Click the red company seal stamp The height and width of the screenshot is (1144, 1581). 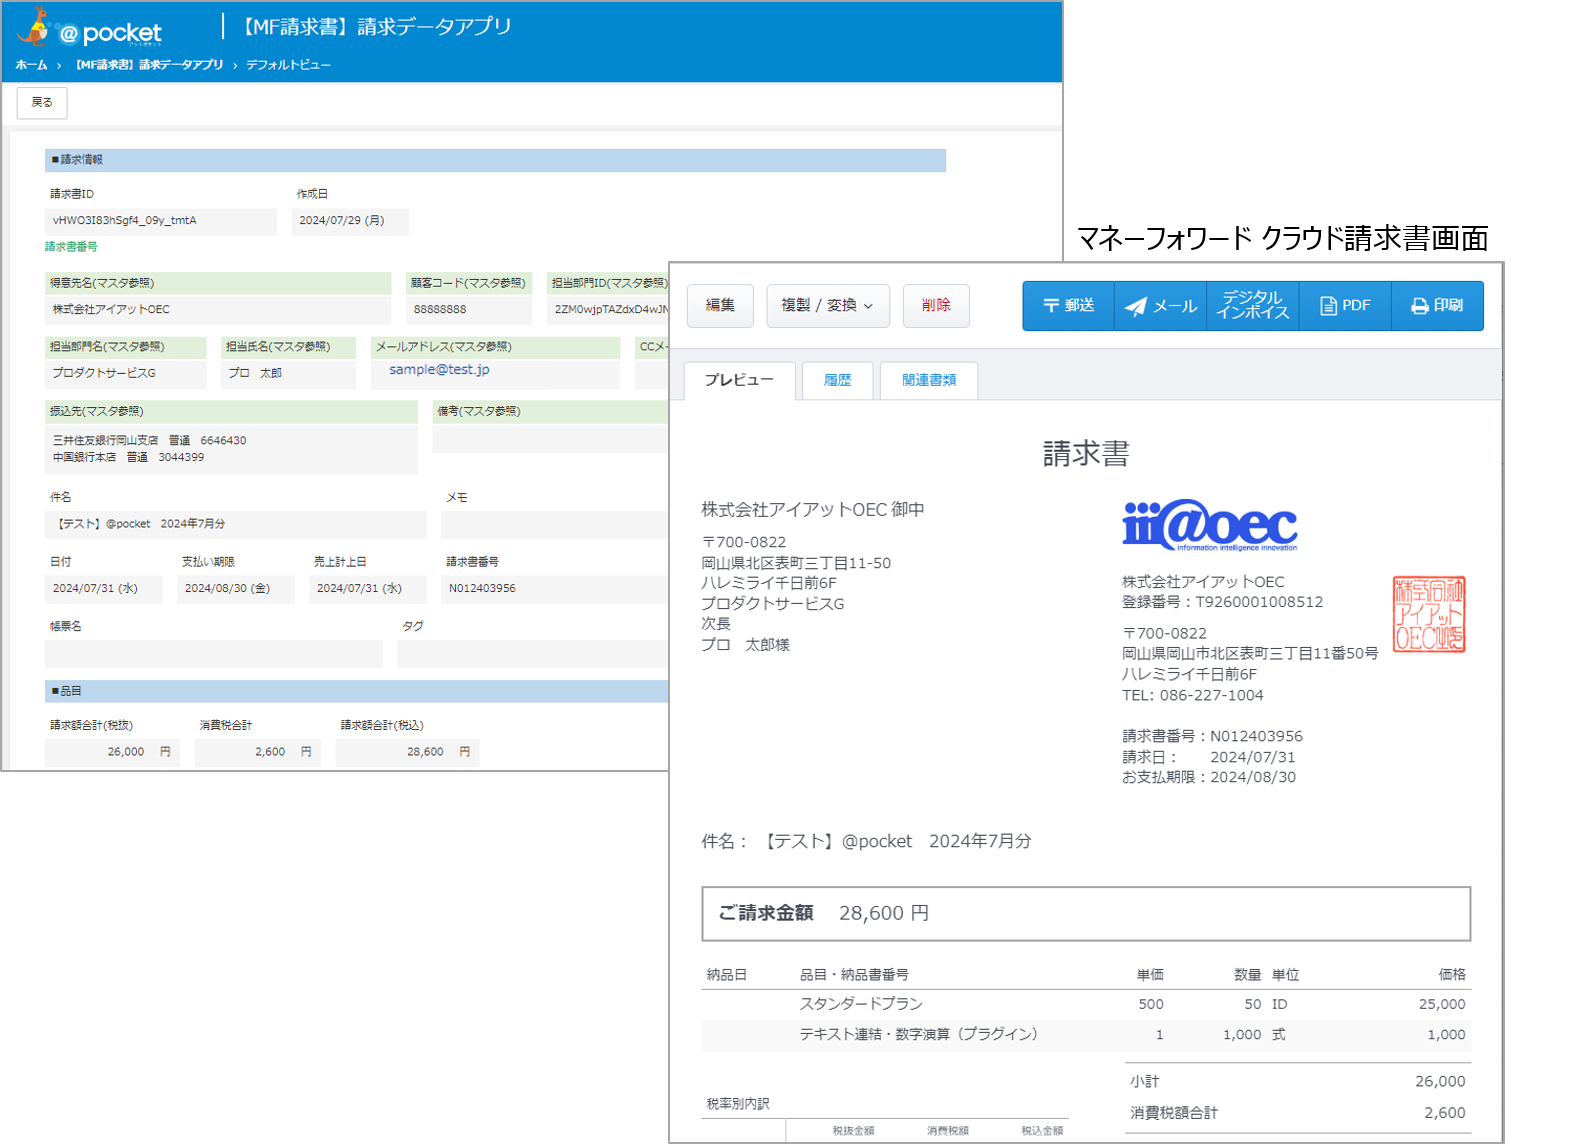[x=1429, y=614]
